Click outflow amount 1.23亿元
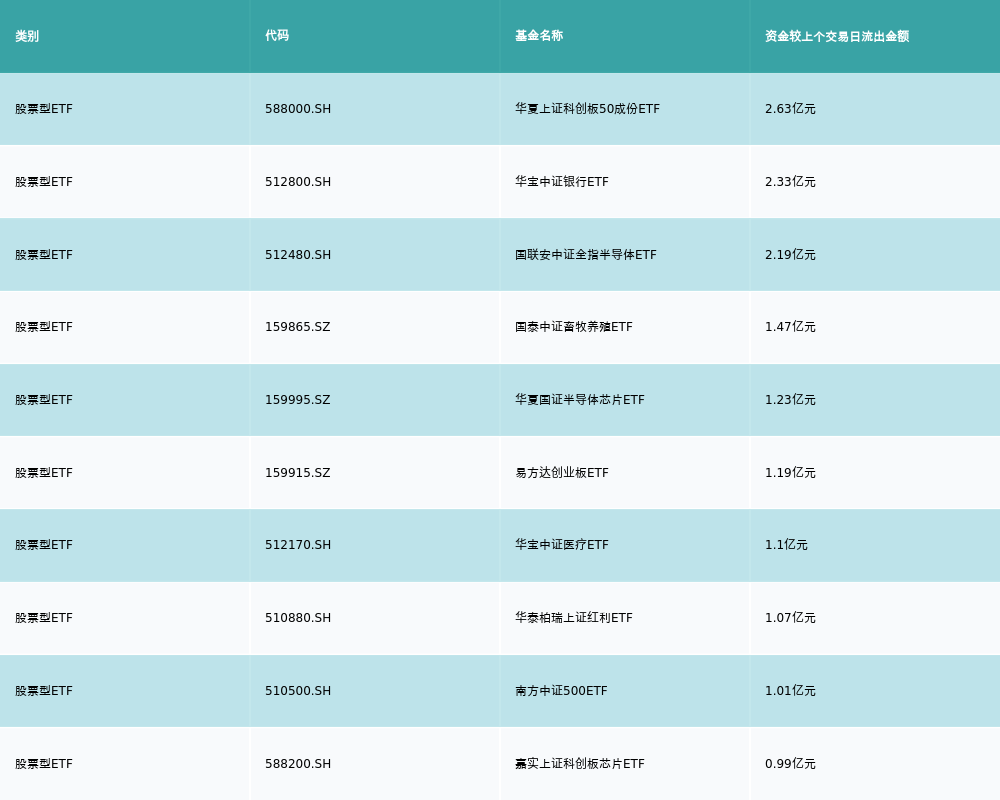The width and height of the screenshot is (1000, 800). click(790, 400)
